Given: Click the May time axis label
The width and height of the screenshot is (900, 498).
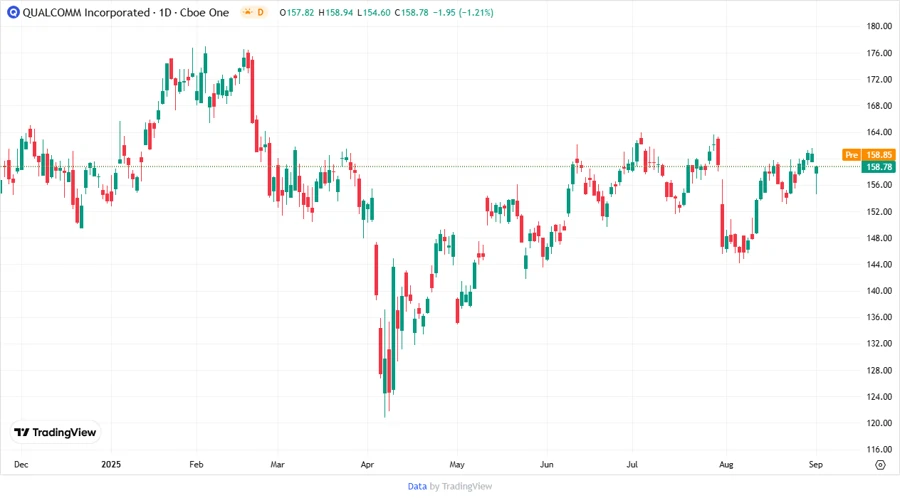Looking at the screenshot, I should click(457, 464).
